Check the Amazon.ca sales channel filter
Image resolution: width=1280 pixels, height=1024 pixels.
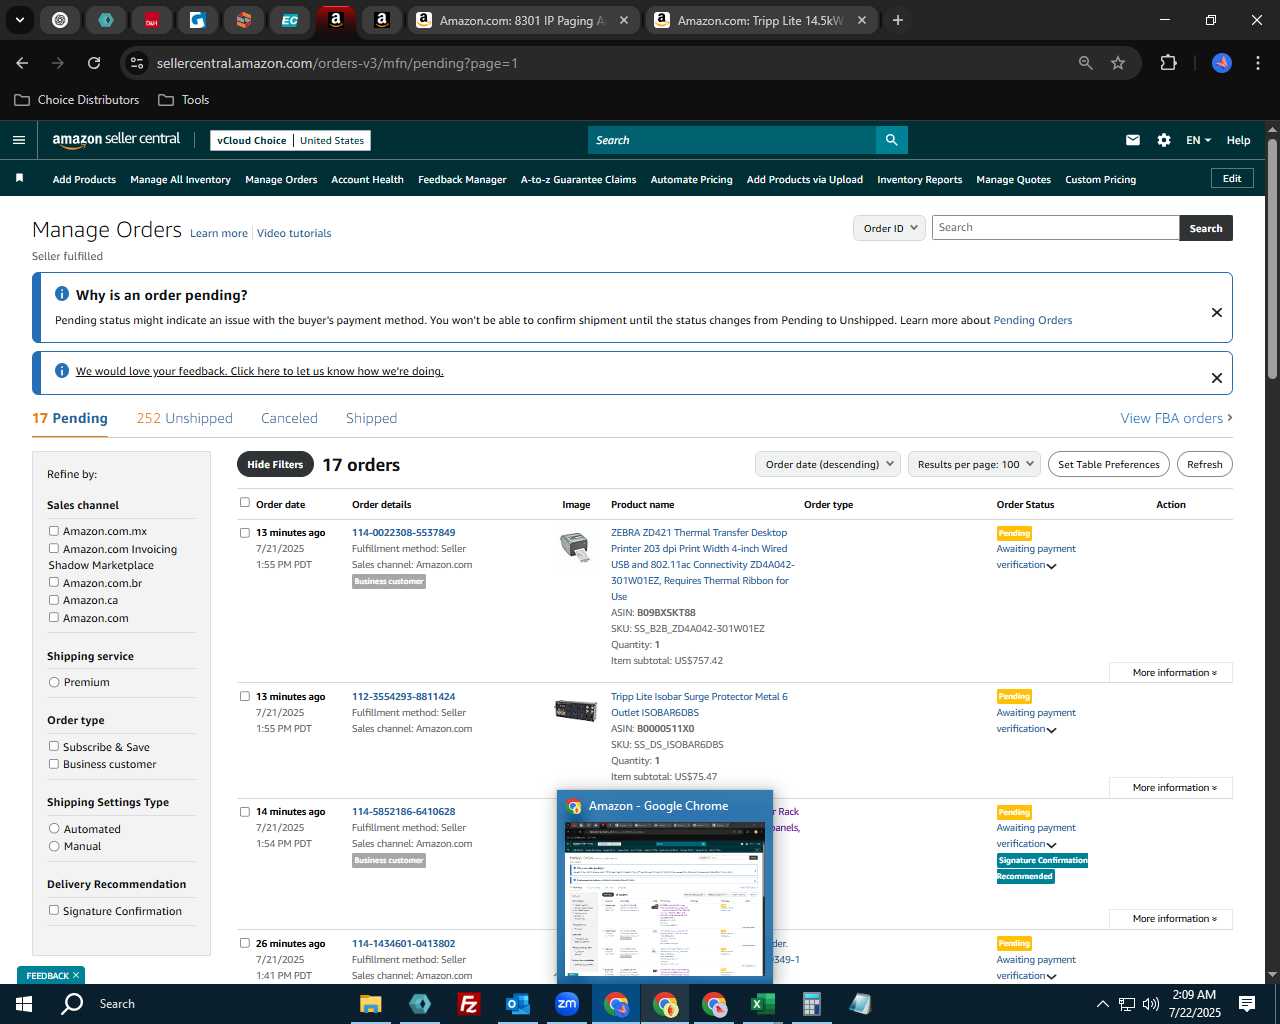pyautogui.click(x=54, y=600)
